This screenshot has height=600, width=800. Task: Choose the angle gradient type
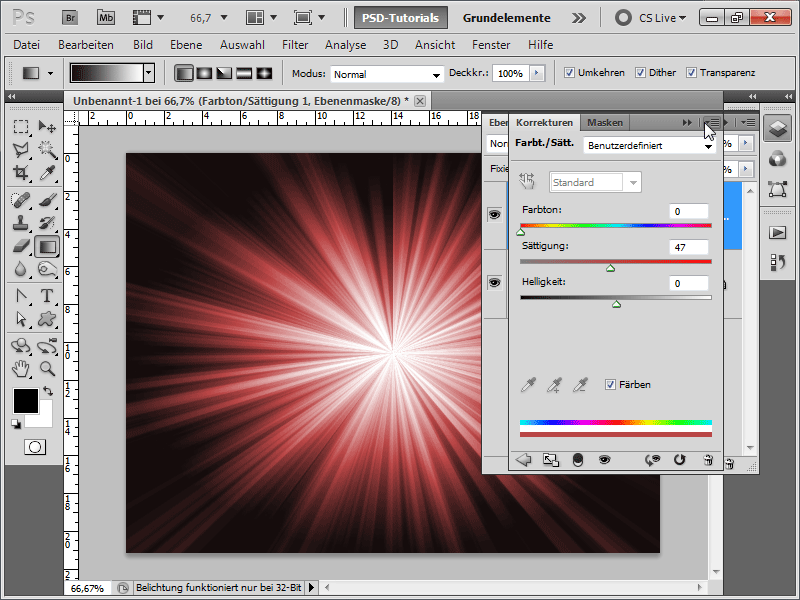(x=224, y=73)
